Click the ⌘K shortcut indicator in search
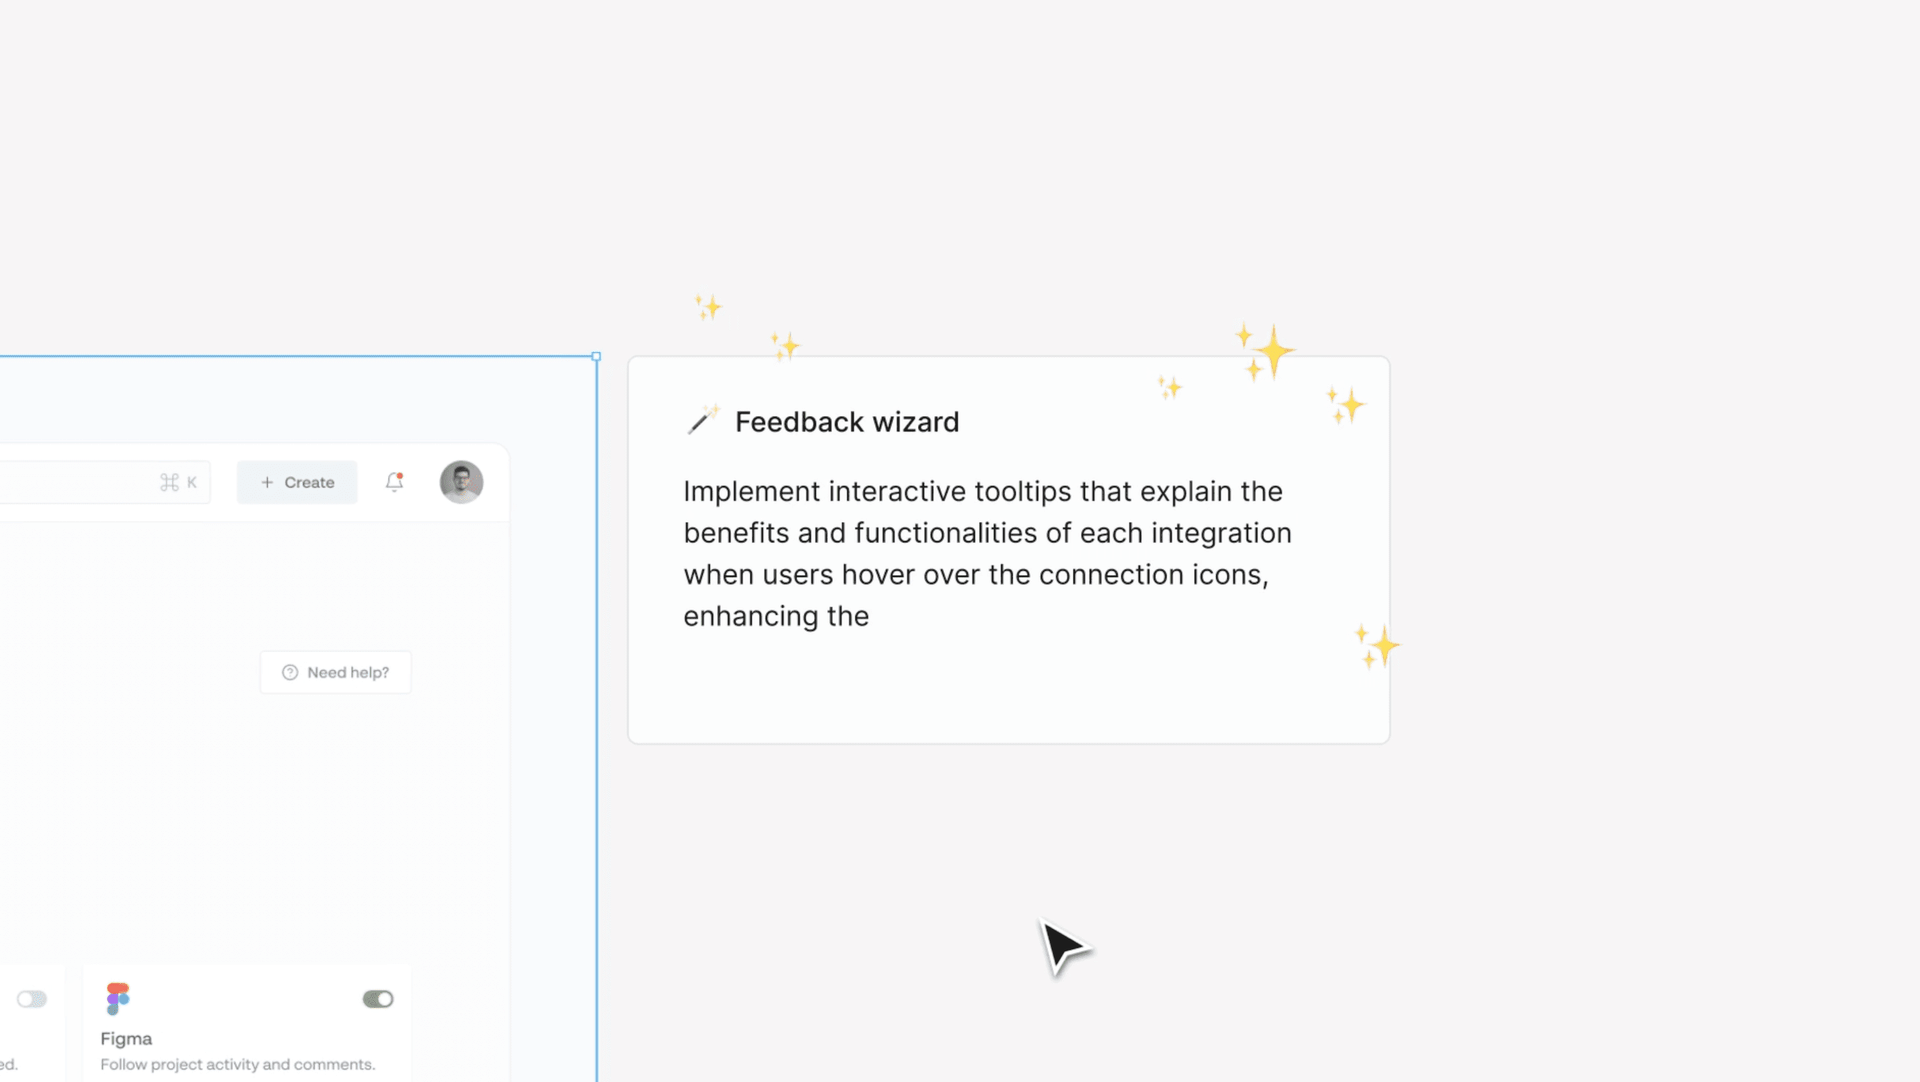1920x1082 pixels. coord(178,481)
